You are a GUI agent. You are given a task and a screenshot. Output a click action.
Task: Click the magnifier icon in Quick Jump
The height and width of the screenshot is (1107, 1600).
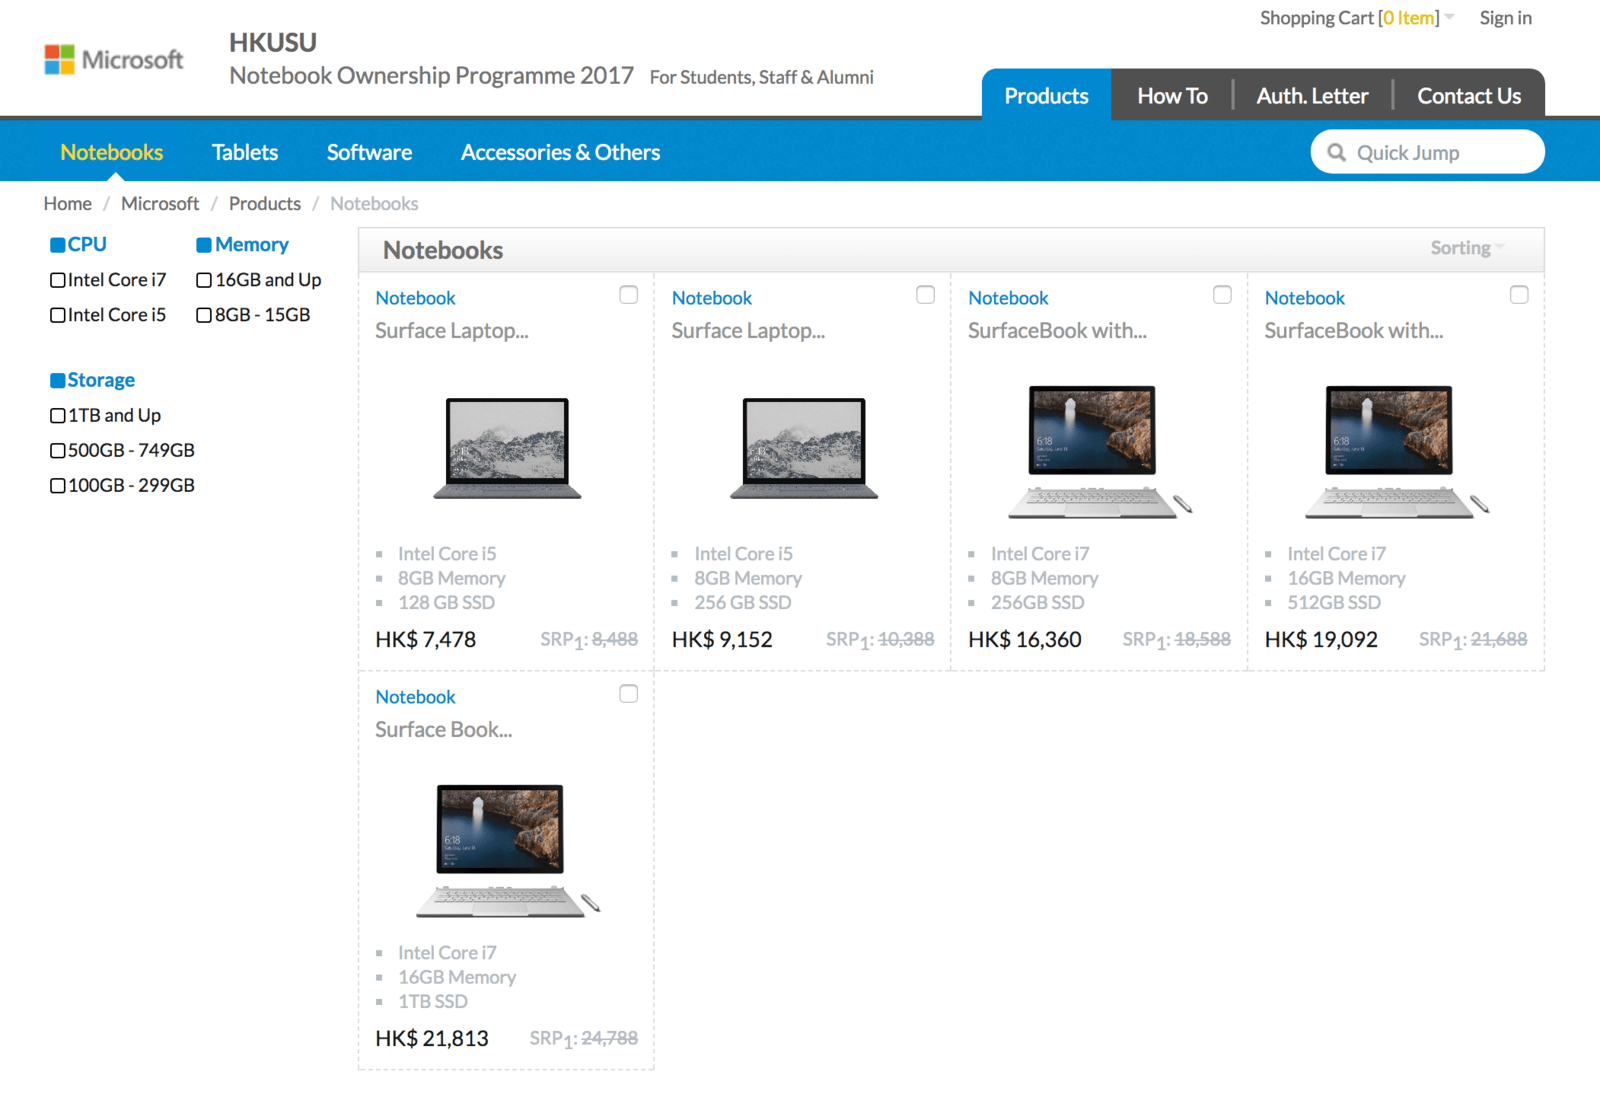click(x=1336, y=153)
